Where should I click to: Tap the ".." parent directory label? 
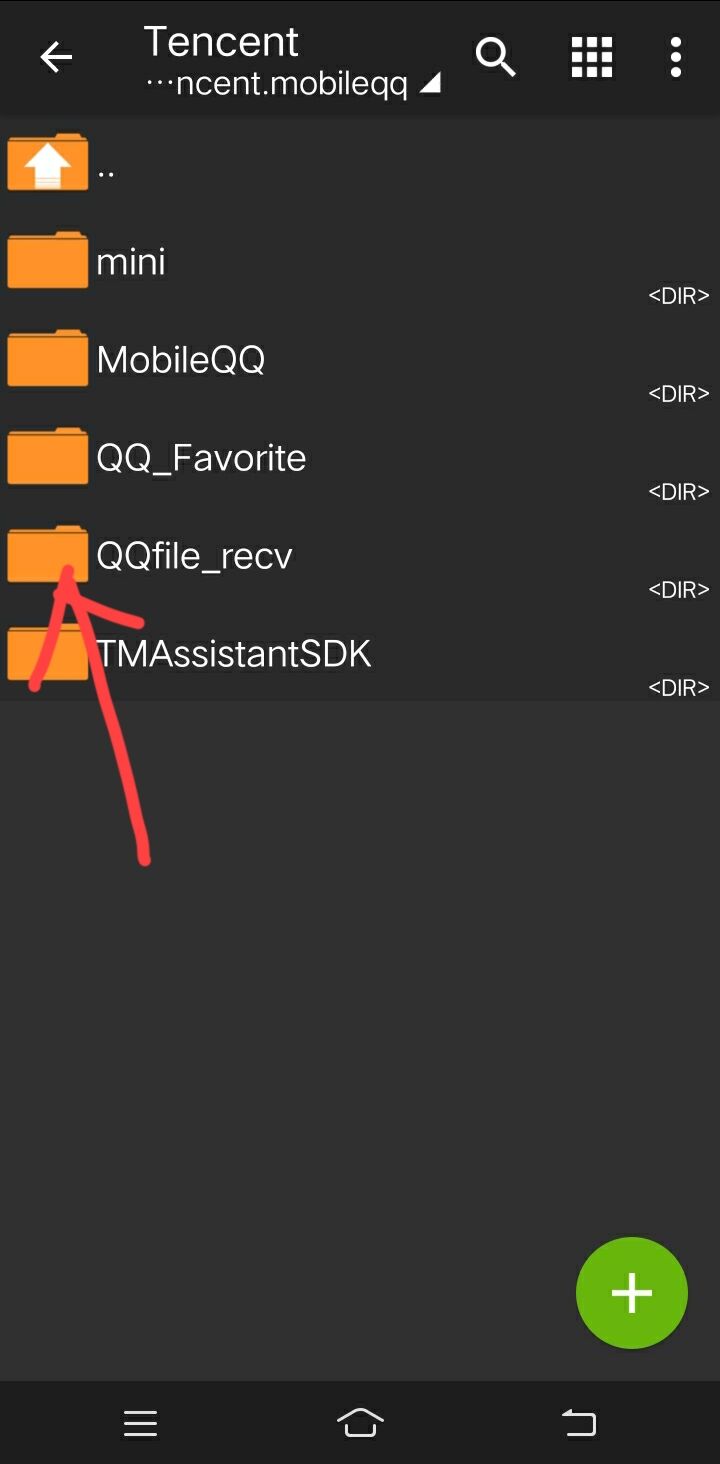106,172
